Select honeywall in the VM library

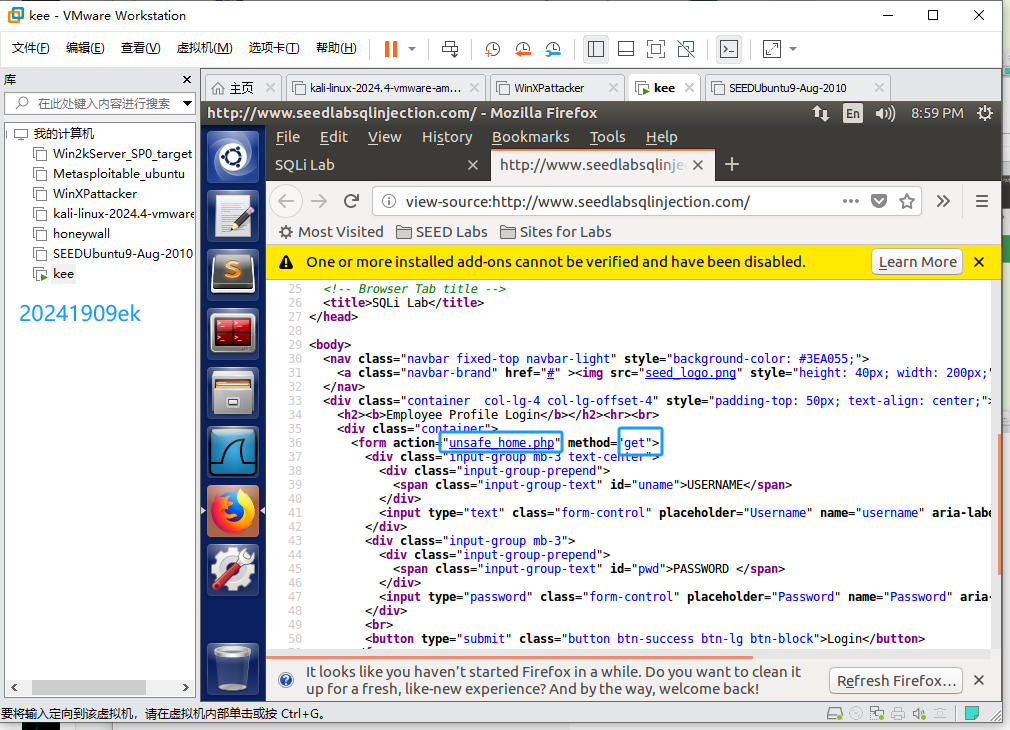81,234
